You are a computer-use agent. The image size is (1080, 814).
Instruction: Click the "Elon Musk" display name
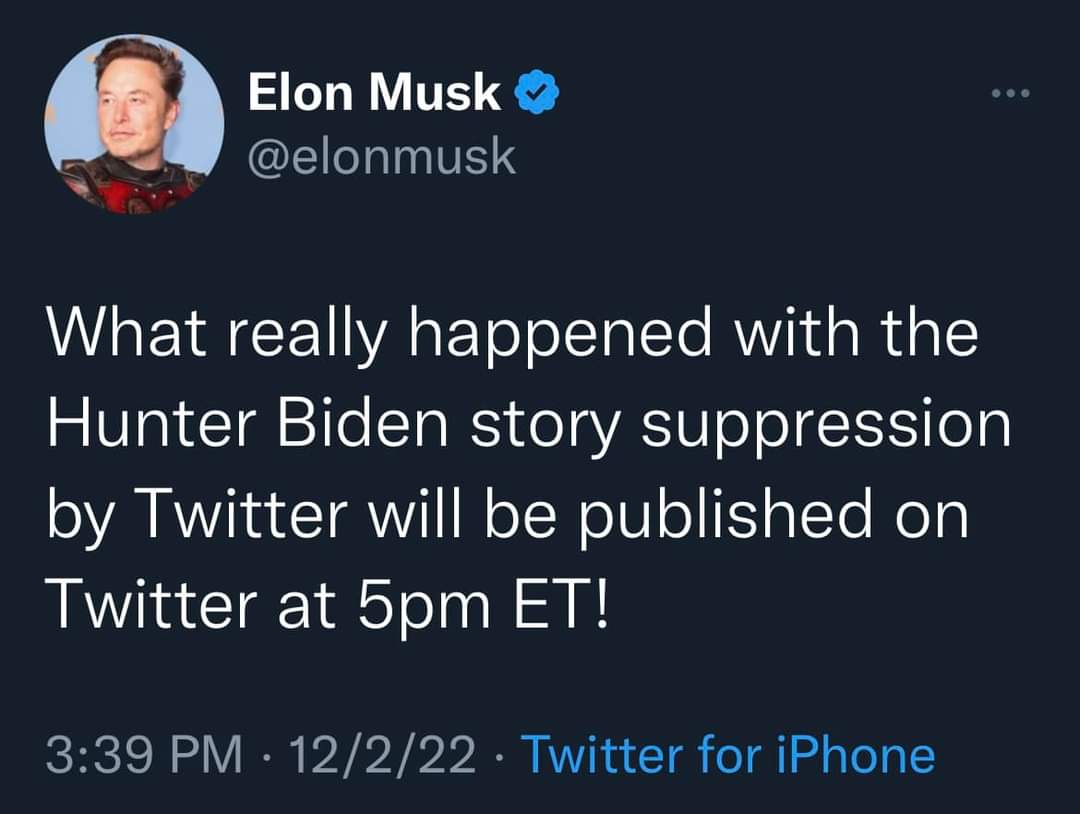[374, 95]
